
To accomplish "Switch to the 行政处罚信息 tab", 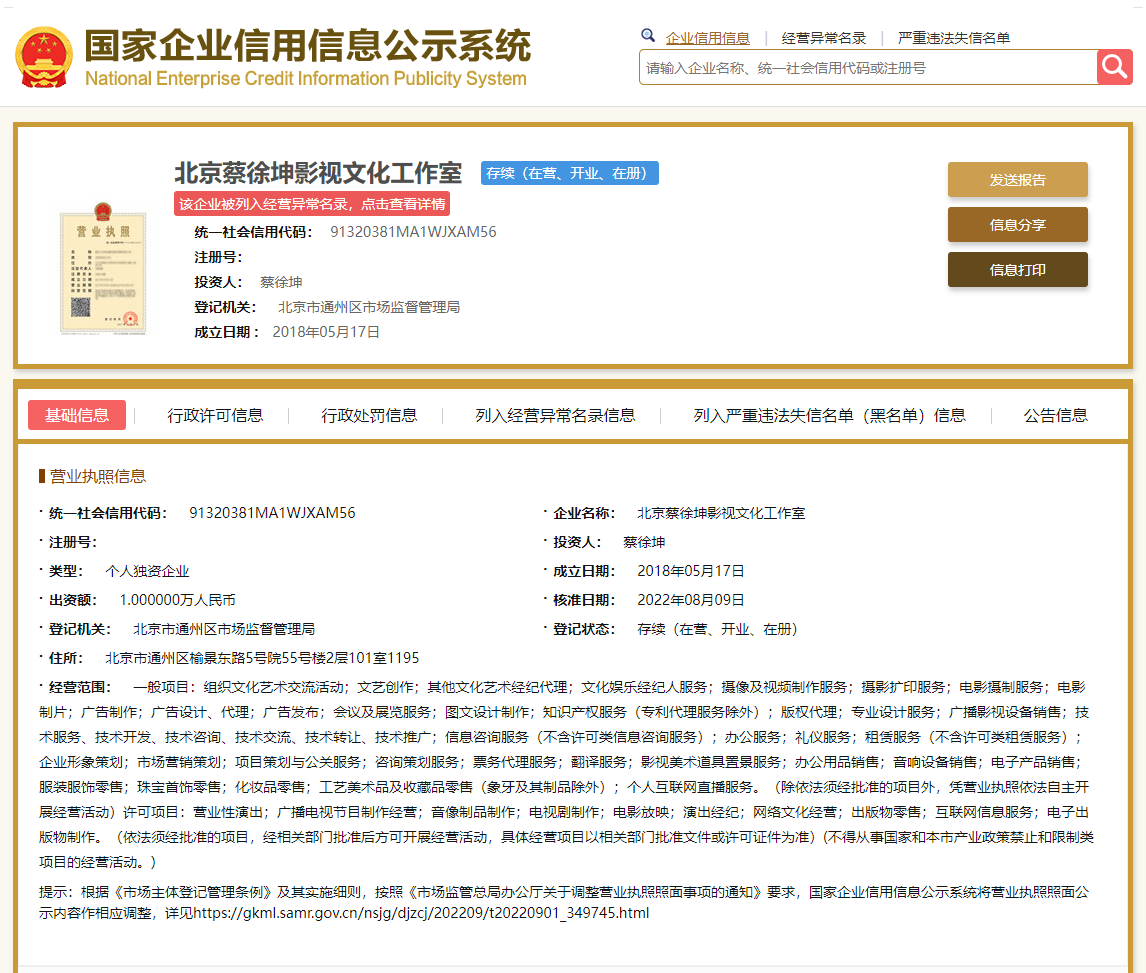I will [x=369, y=415].
